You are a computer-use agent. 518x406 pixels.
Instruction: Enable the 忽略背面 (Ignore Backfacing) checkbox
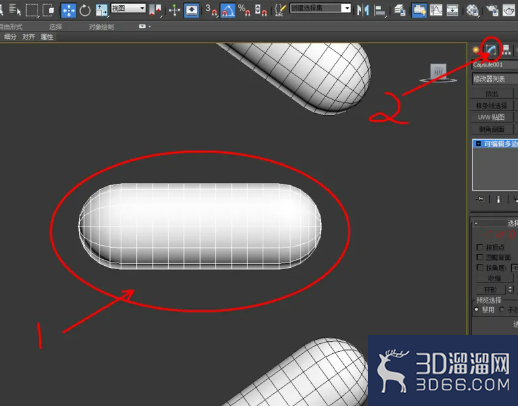click(x=480, y=257)
